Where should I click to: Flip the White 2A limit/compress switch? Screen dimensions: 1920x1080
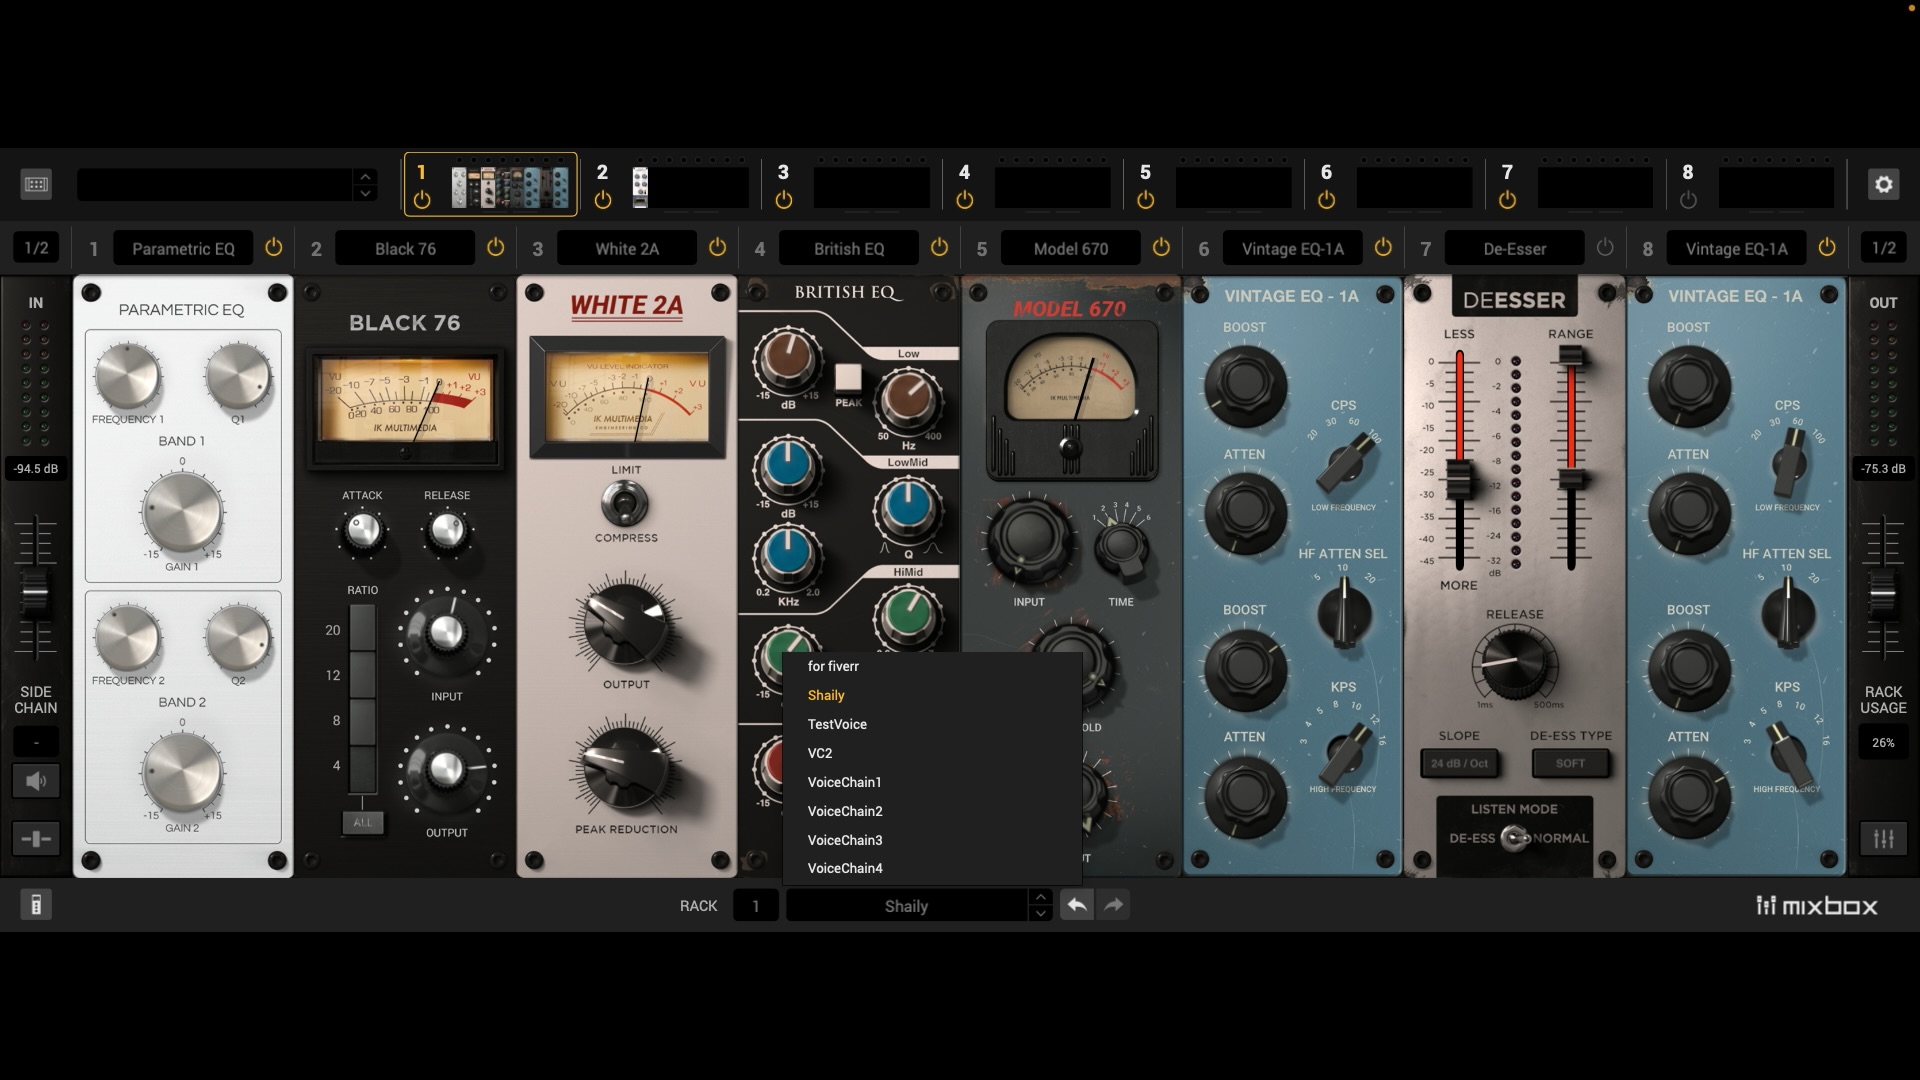coord(624,503)
